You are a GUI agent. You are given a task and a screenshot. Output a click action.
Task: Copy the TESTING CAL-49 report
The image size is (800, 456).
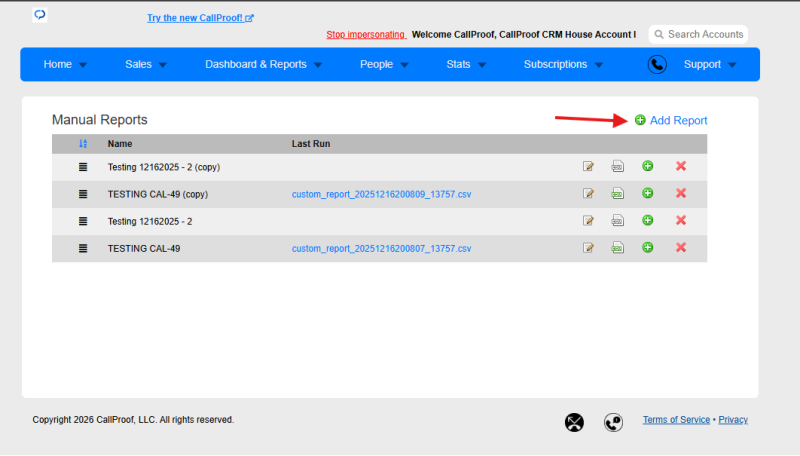tap(647, 247)
